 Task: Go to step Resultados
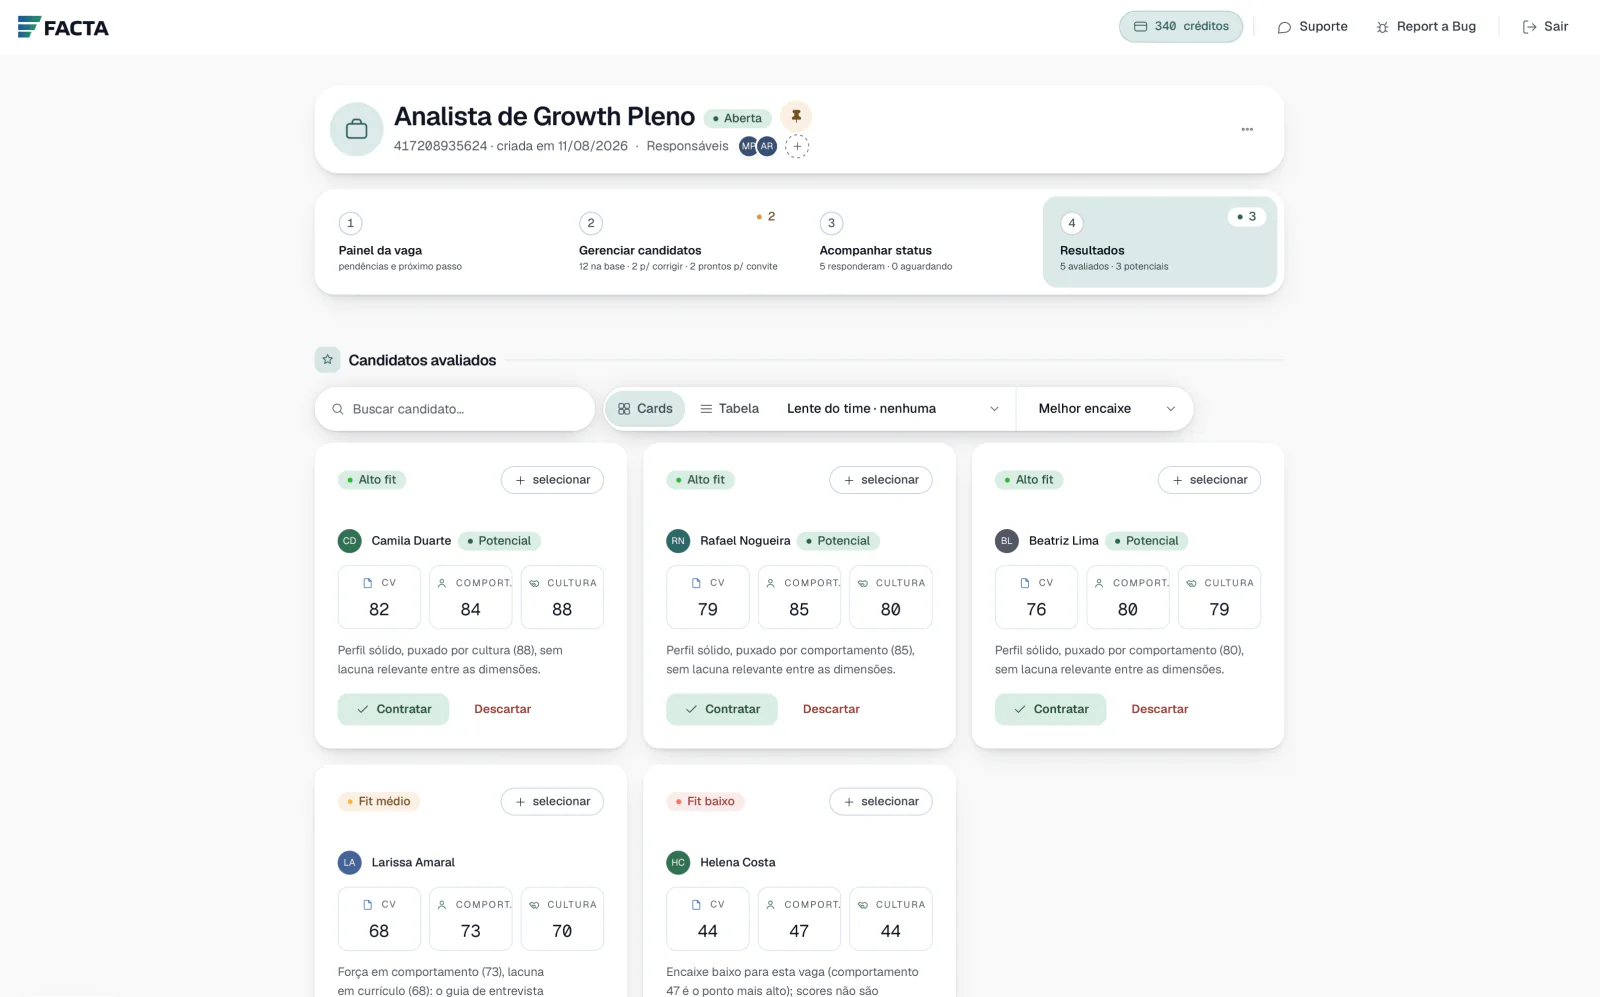click(x=1160, y=242)
